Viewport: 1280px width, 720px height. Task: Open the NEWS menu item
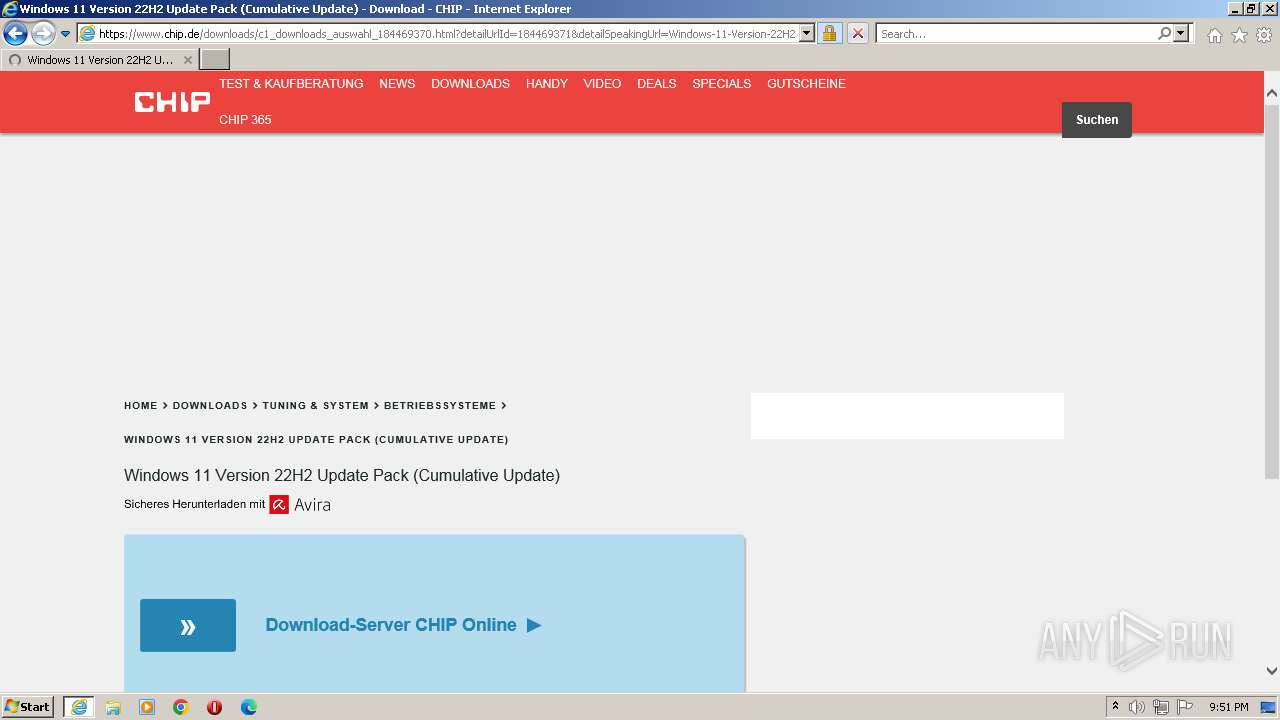(x=397, y=84)
